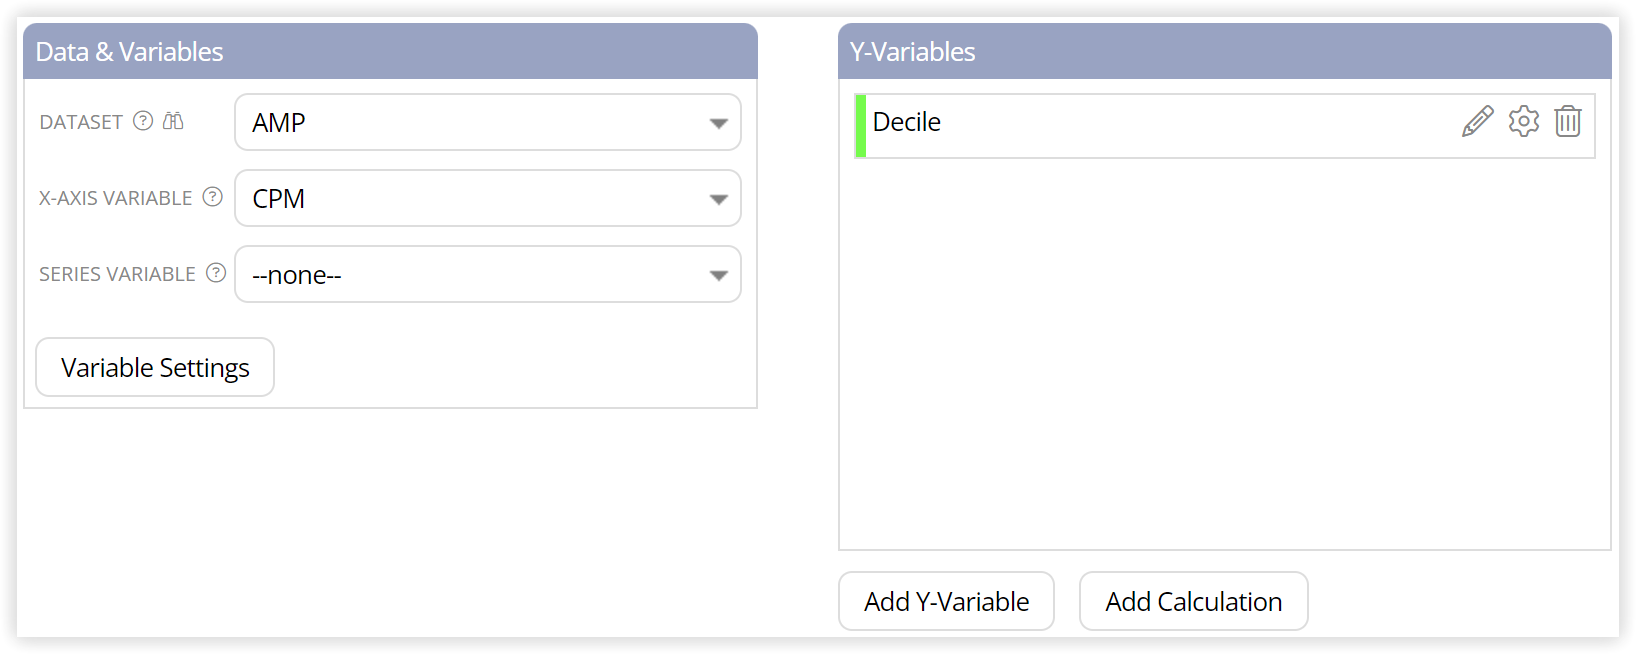The width and height of the screenshot is (1636, 654).
Task: Click the Add Y-Variable button
Action: [x=946, y=601]
